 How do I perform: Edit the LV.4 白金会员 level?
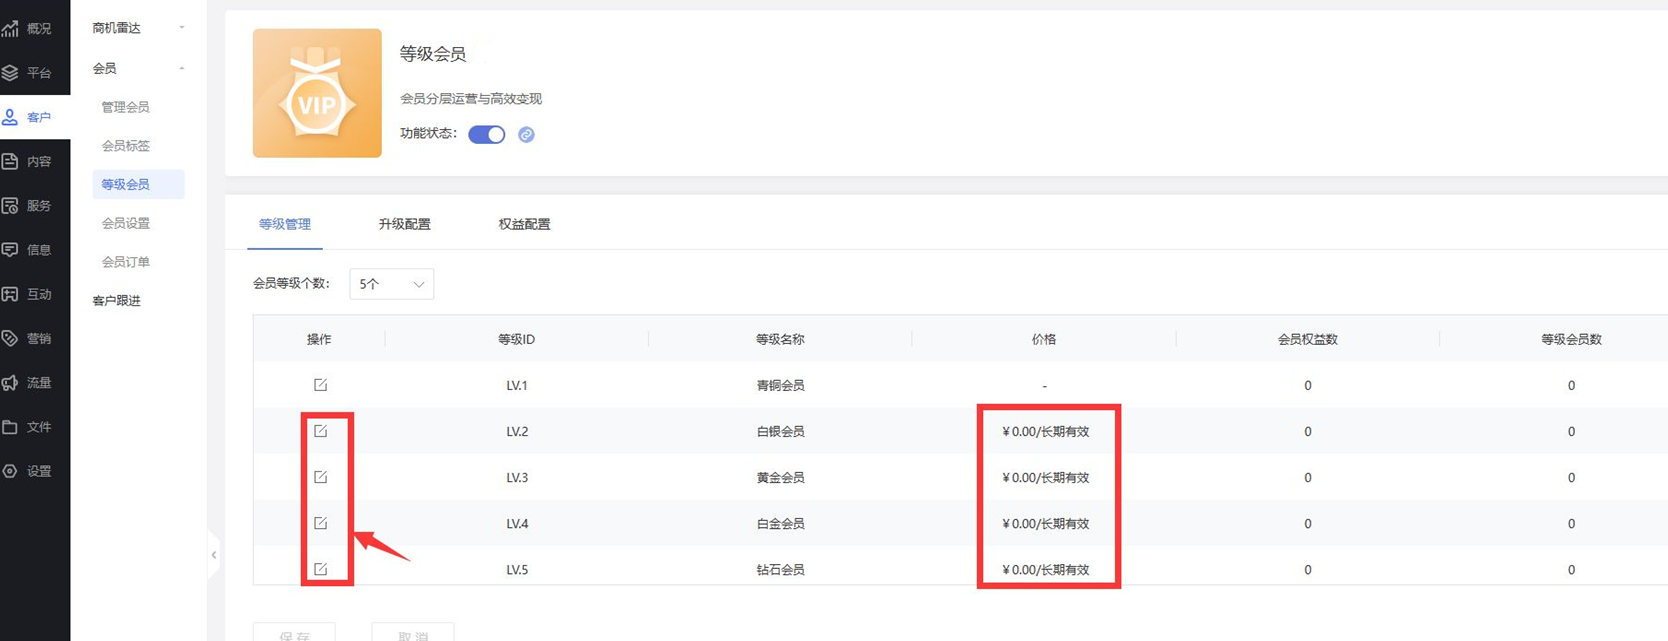coord(320,523)
